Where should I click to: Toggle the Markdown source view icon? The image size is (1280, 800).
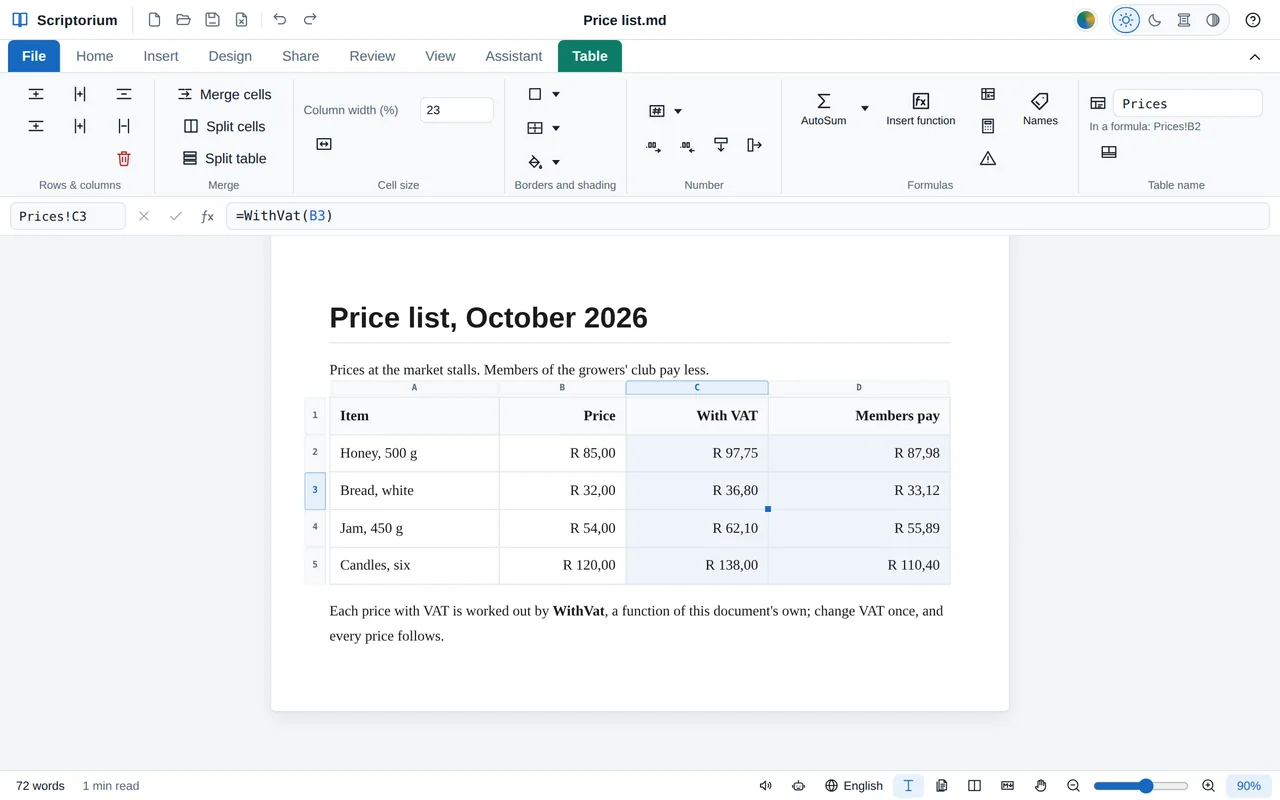coord(1007,786)
